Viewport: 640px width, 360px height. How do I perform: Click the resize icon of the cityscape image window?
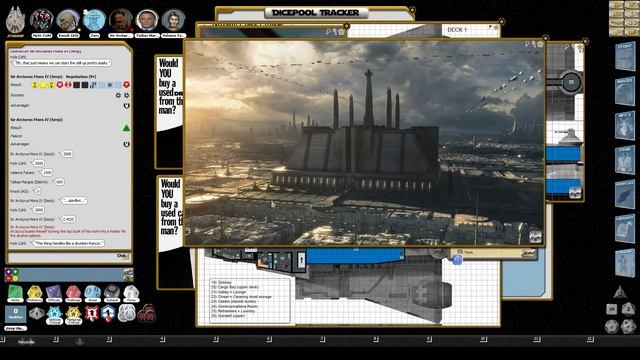click(535, 237)
